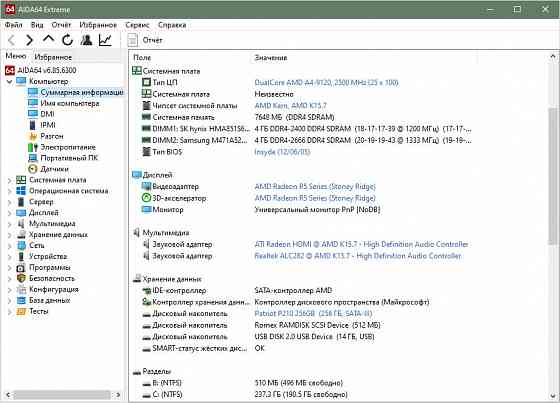Open the user profile toolbar icon
The height and width of the screenshot is (403, 560).
(x=86, y=40)
